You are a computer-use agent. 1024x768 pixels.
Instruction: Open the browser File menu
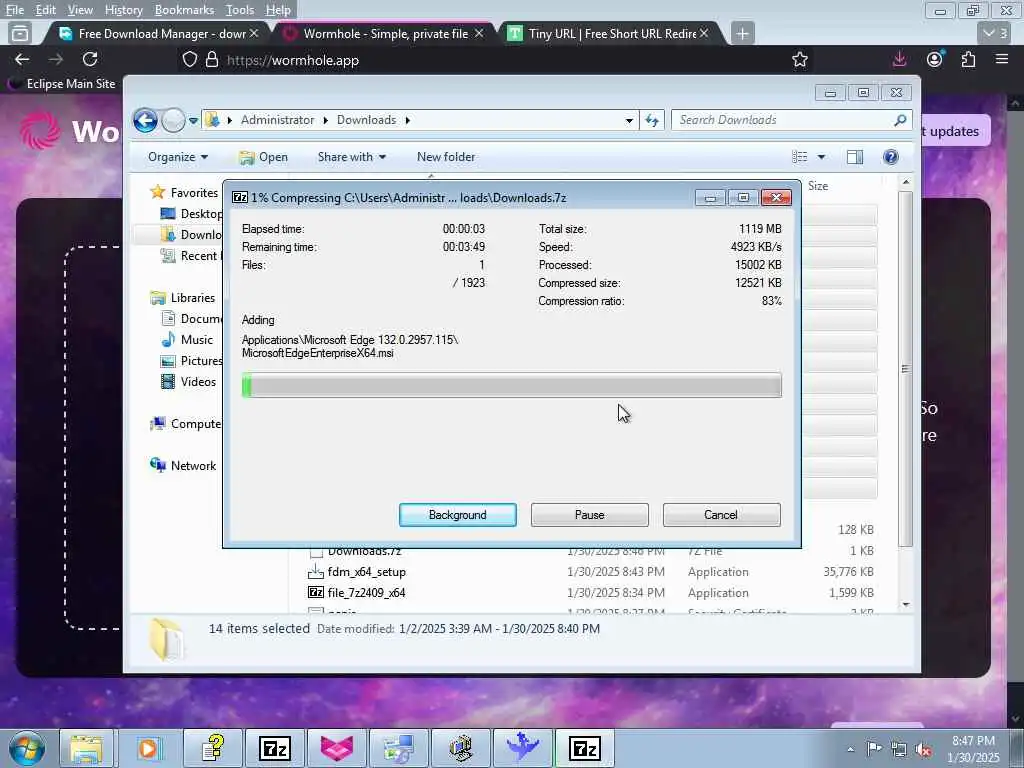tap(14, 10)
